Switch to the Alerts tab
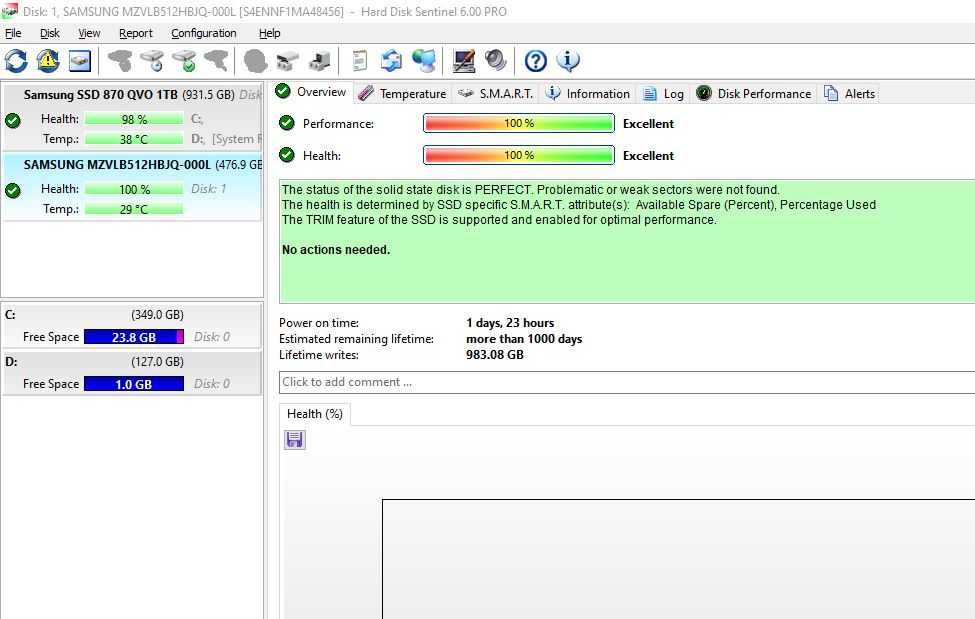 point(849,93)
